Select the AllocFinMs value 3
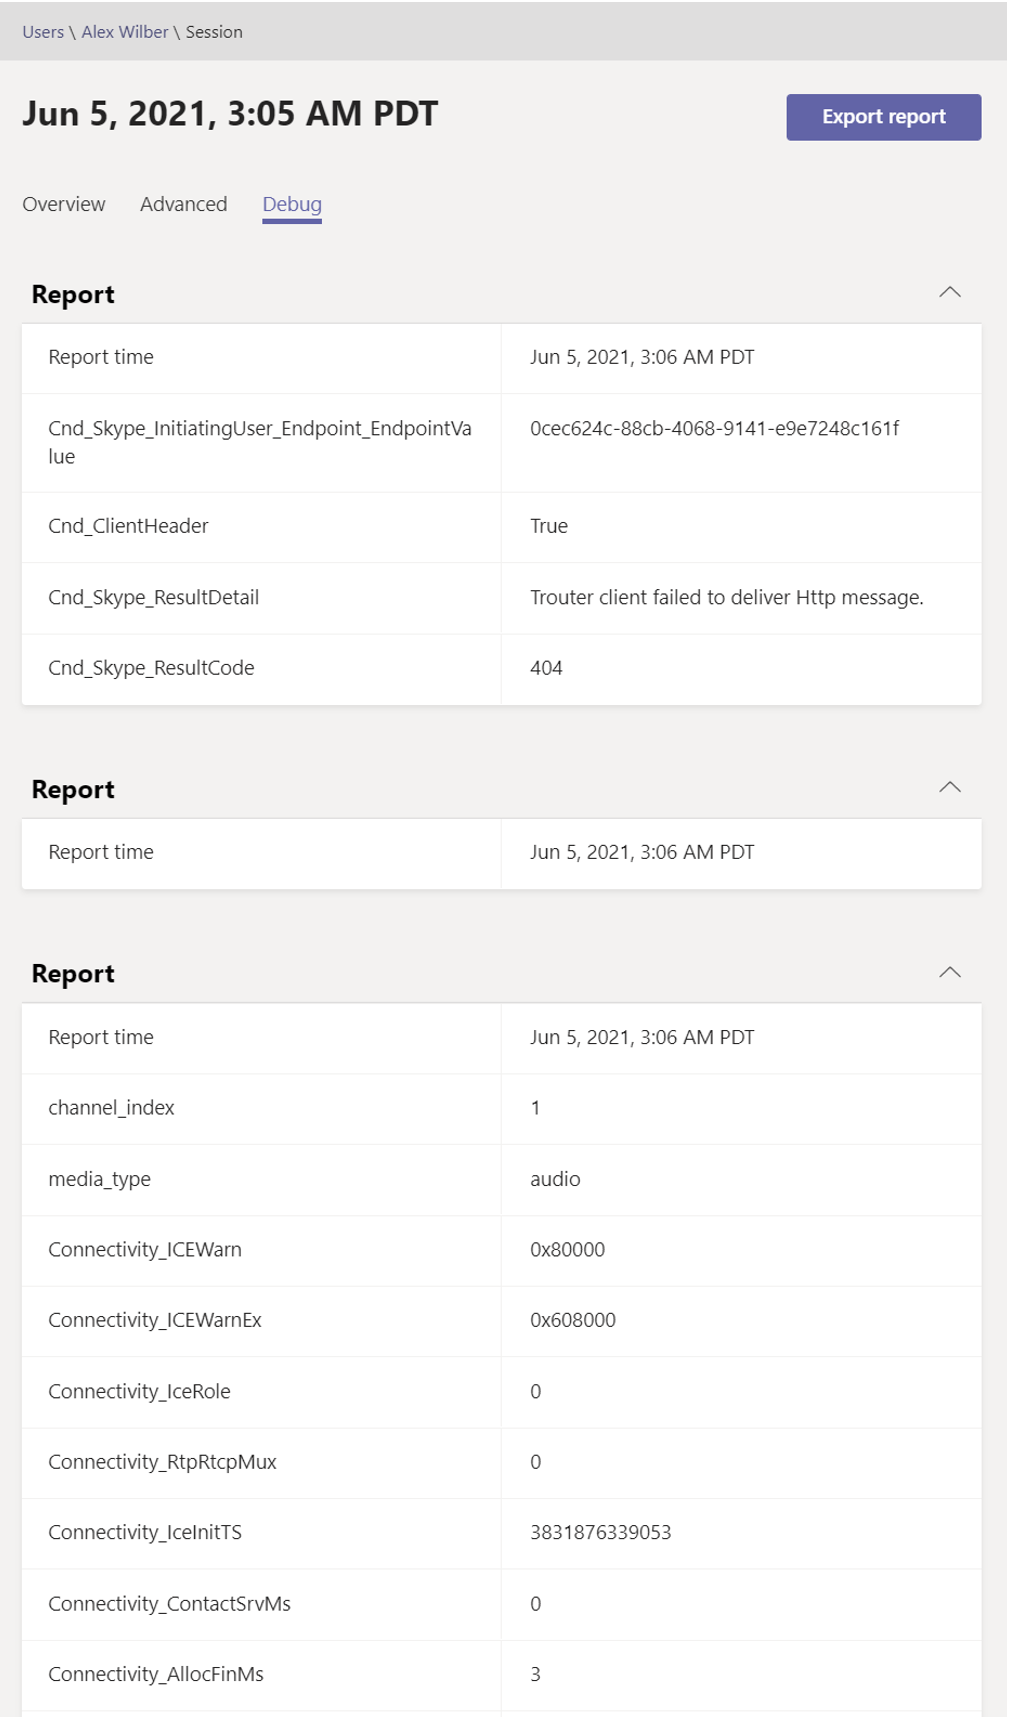 [x=535, y=1674]
